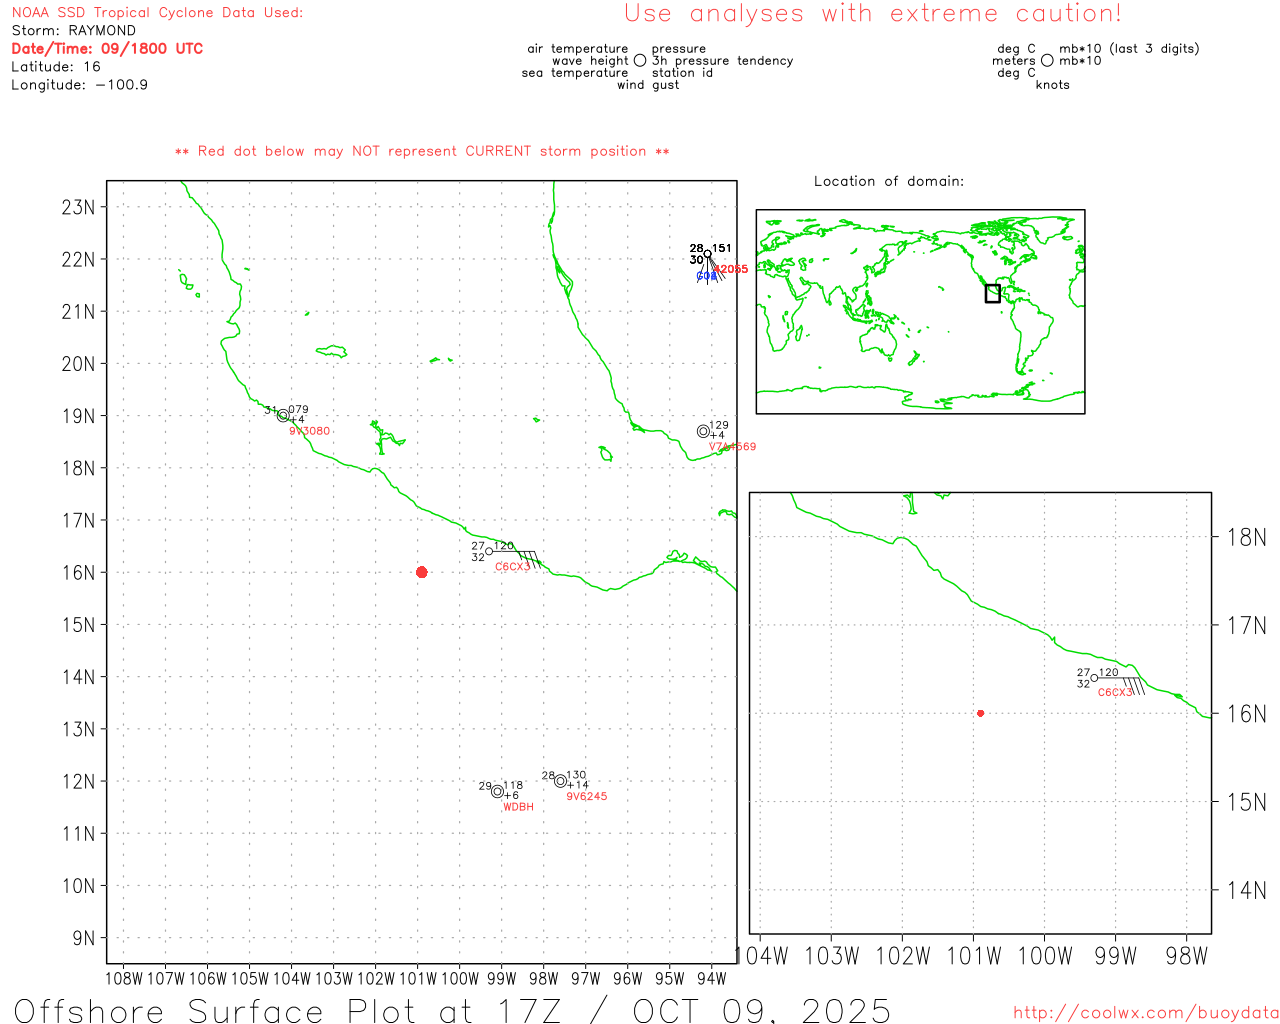Click the small red storm dot in zoomed inset map
The image size is (1280, 1024).
tap(980, 713)
